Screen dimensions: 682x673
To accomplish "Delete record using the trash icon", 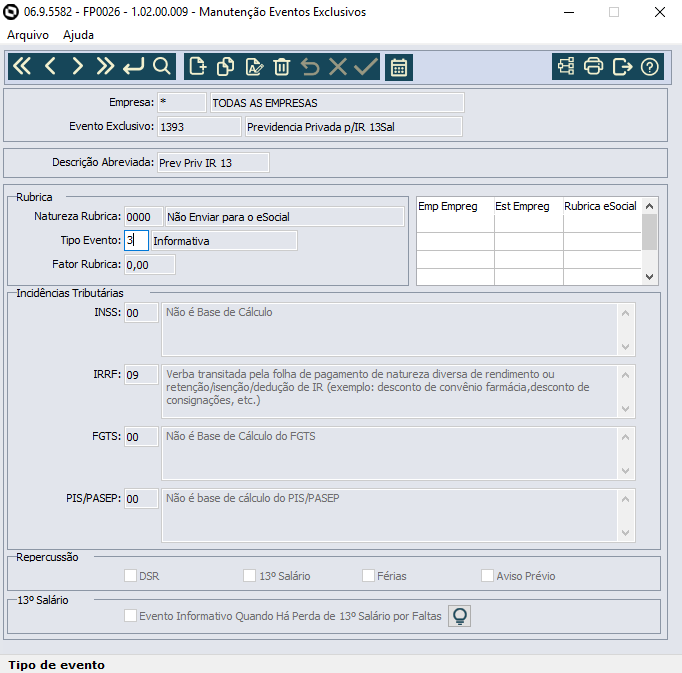I will (x=281, y=67).
